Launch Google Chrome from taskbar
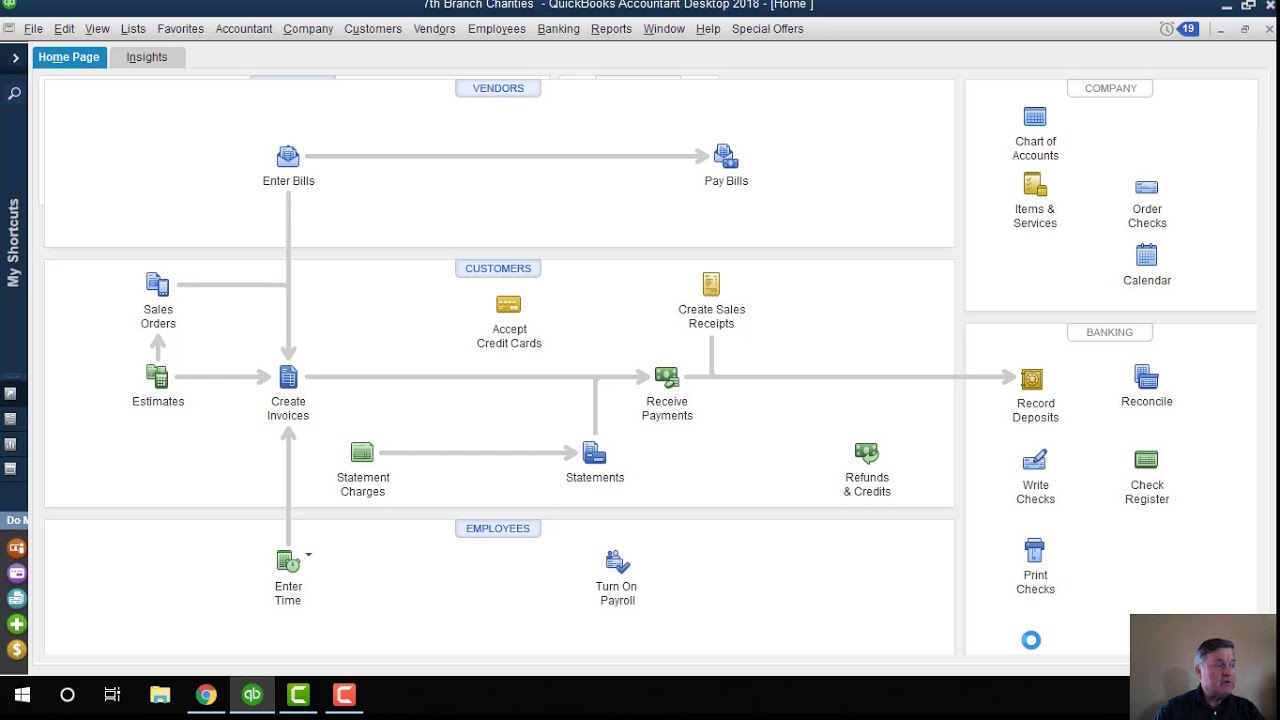This screenshot has height=720, width=1280. pos(206,695)
